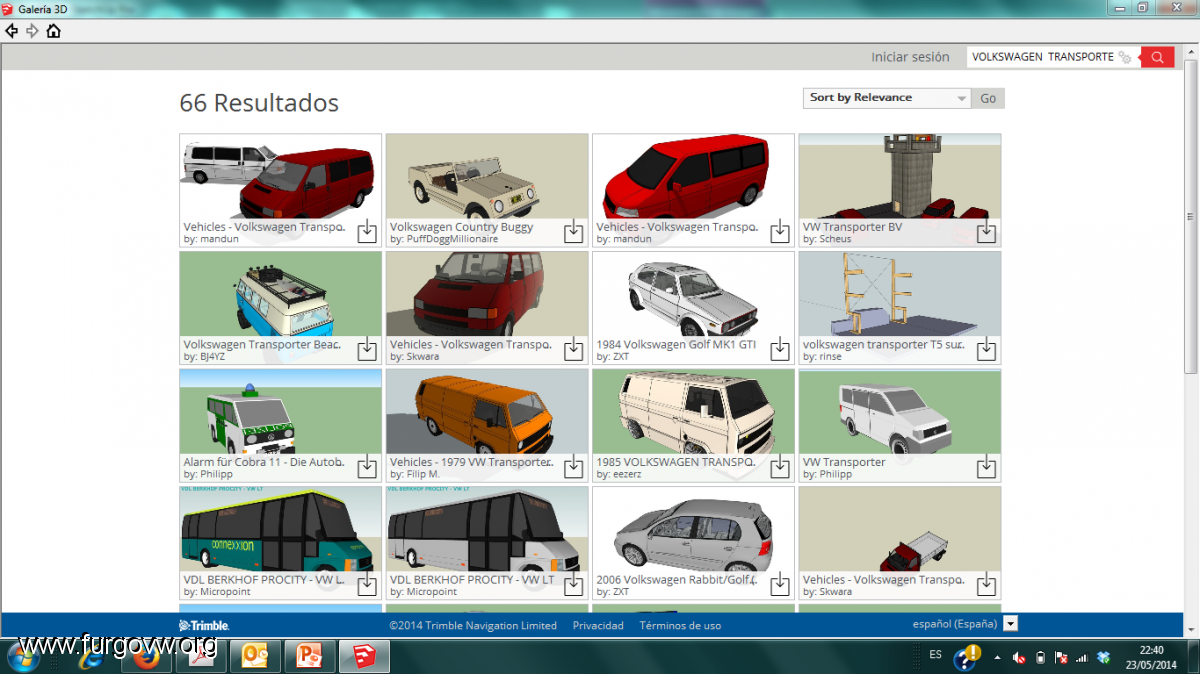Image resolution: width=1200 pixels, height=674 pixels.
Task: Open the Windows Start menu
Action: coord(22,657)
